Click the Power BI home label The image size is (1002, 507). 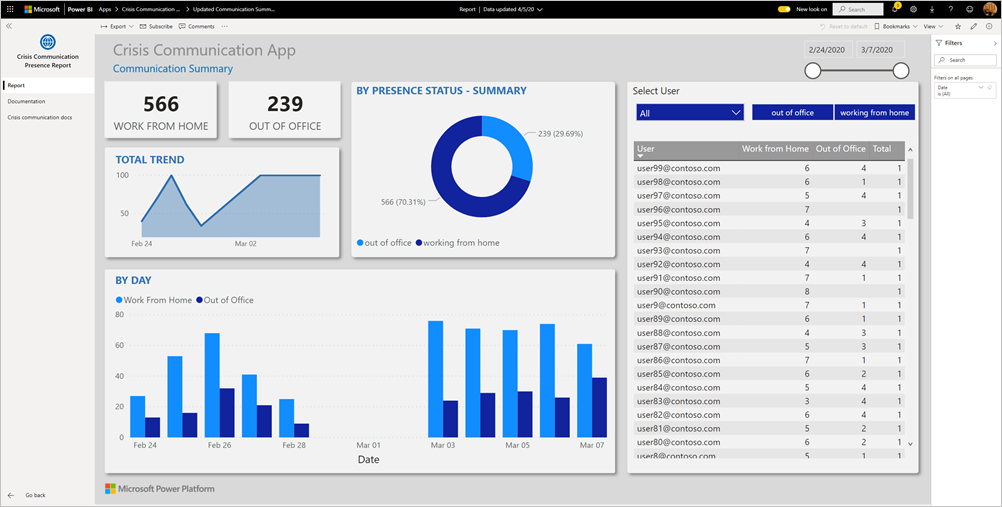coord(81,10)
